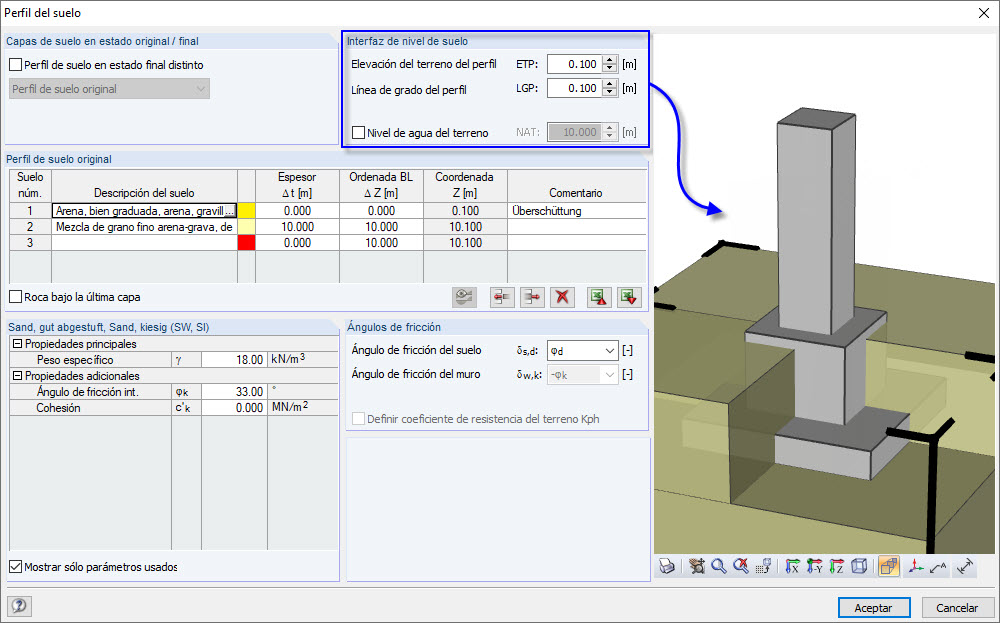Show the view in X direction
The image size is (1000, 623).
792,566
